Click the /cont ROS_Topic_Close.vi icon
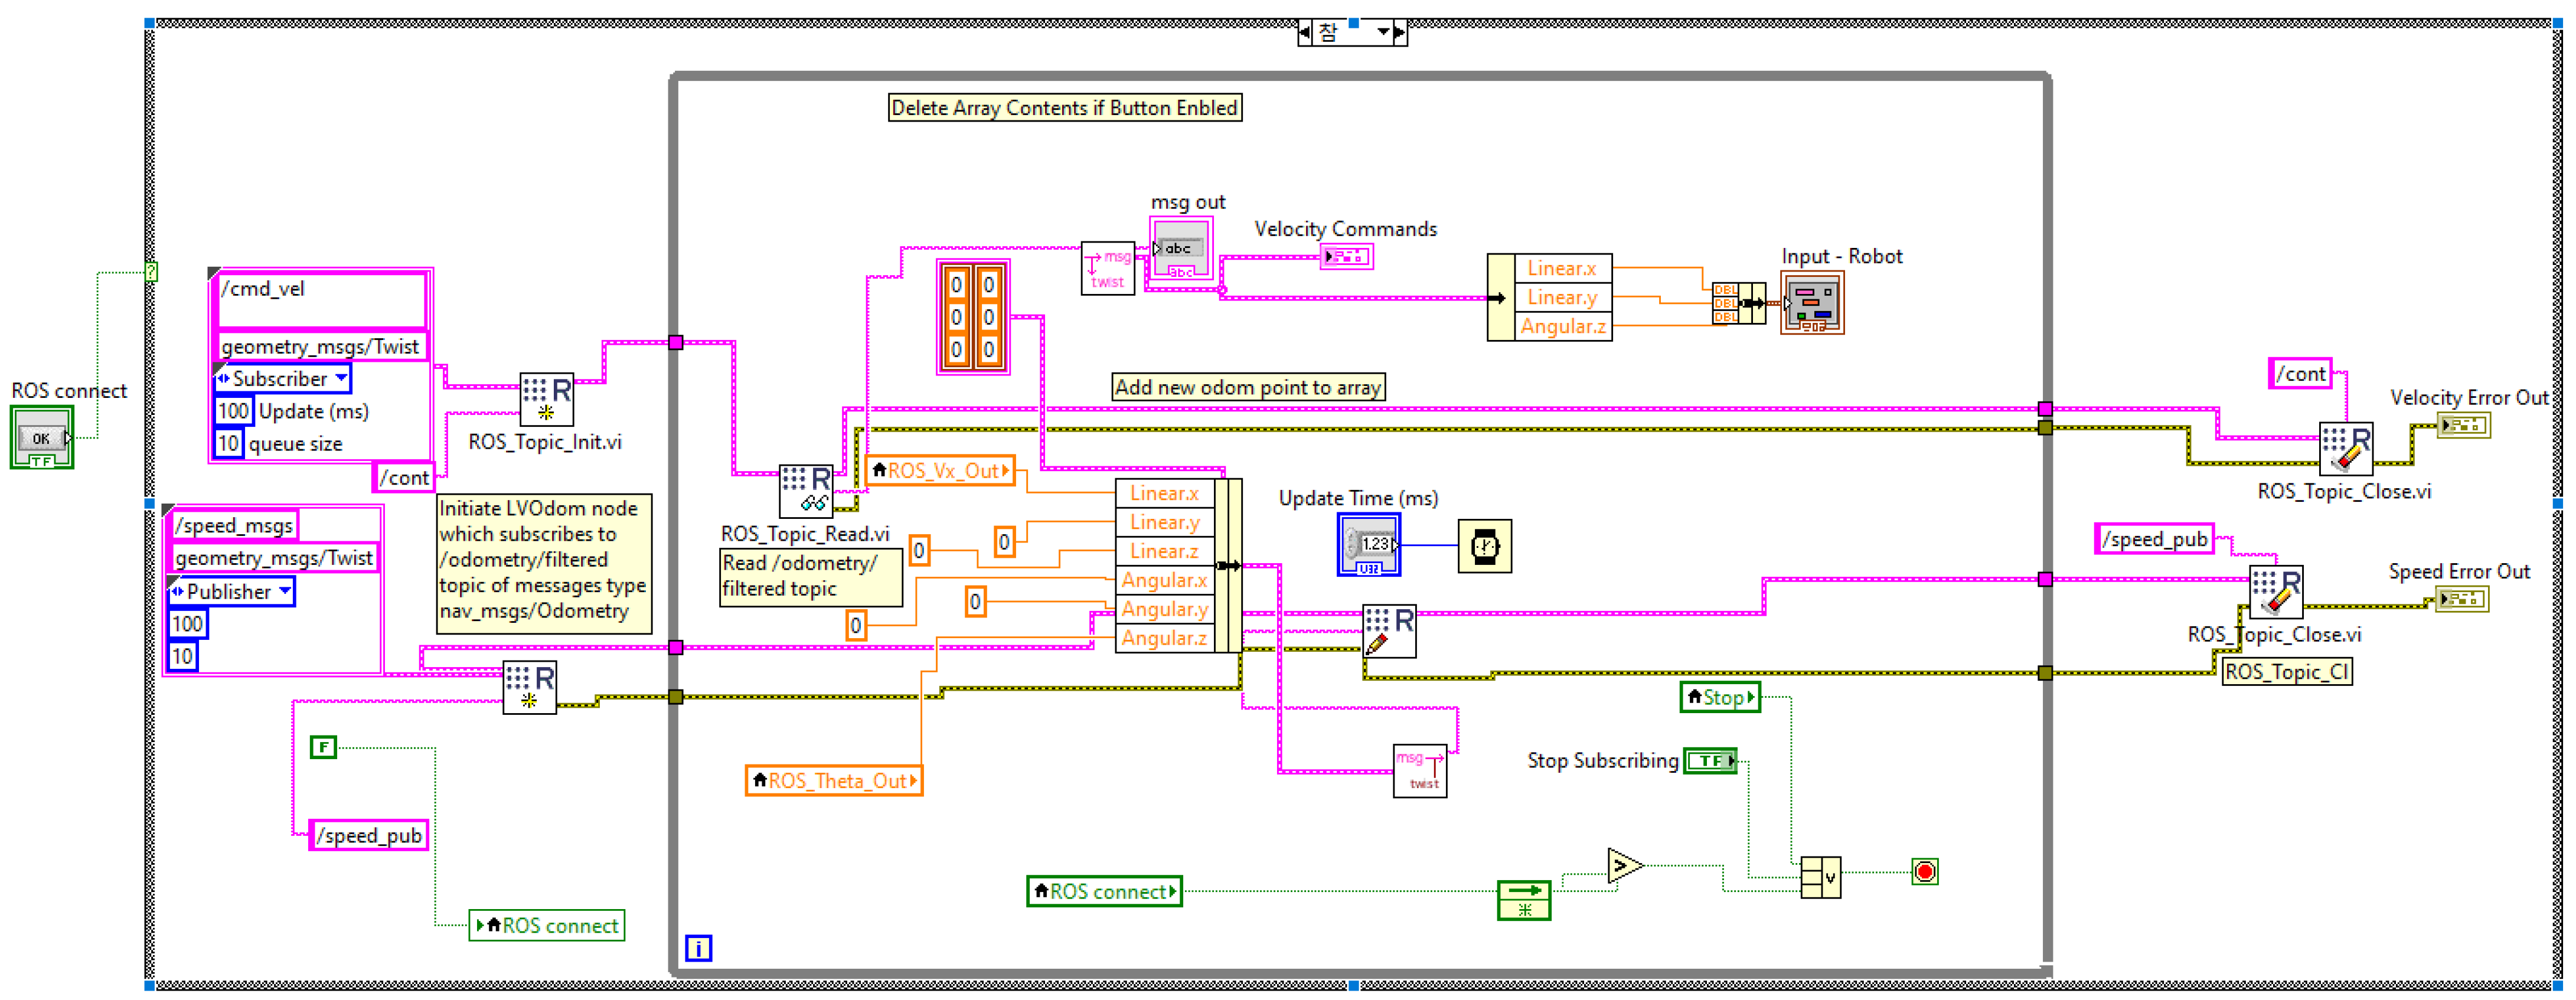Image resolution: width=2576 pixels, height=1000 pixels. (x=2345, y=448)
